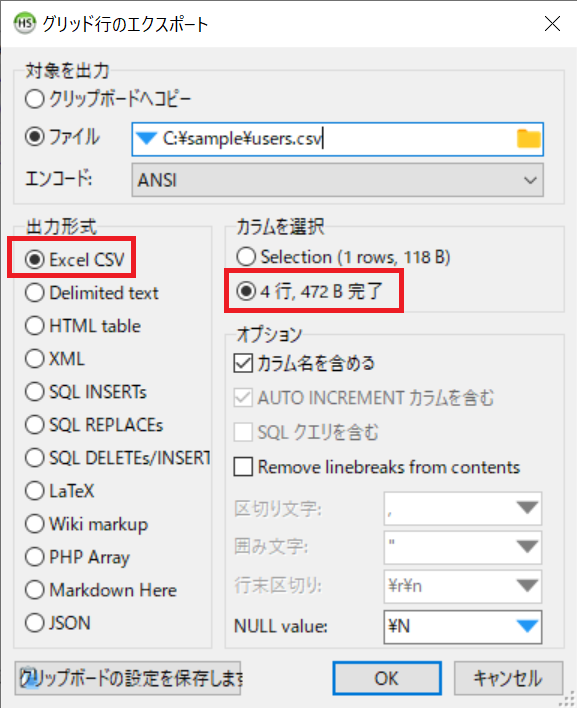Viewport: 577px width, 708px height.
Task: Click the キャンセル button
Action: 508,678
